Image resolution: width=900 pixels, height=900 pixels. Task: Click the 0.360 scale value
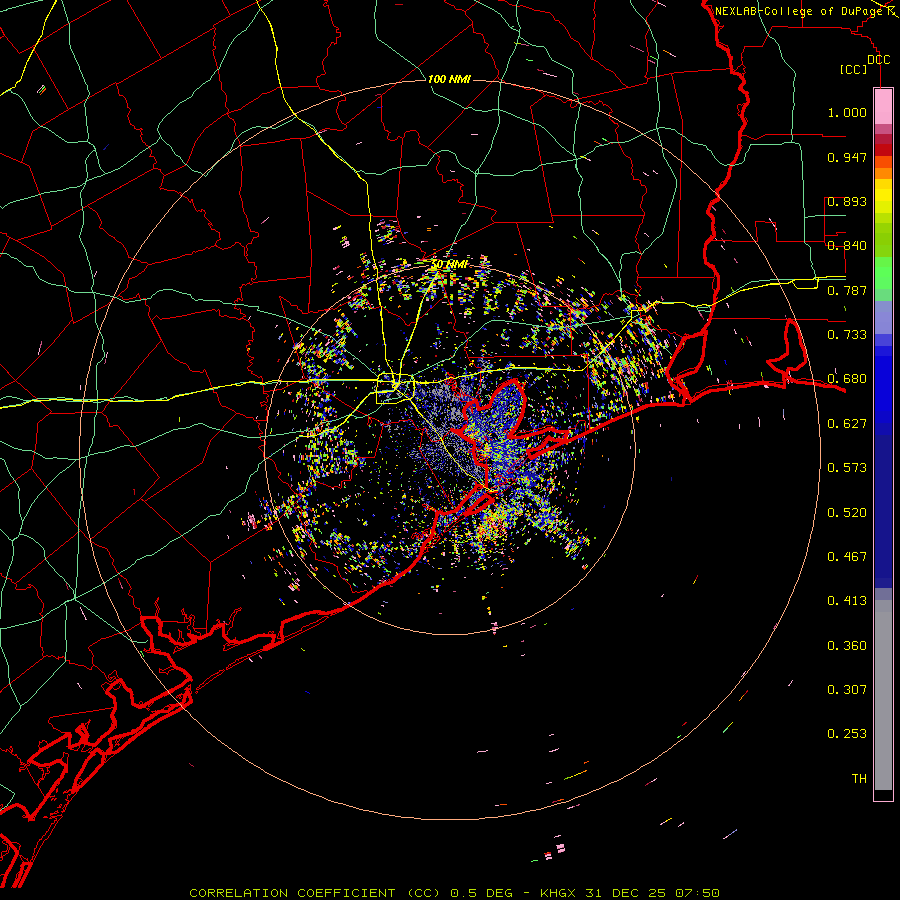coord(847,646)
